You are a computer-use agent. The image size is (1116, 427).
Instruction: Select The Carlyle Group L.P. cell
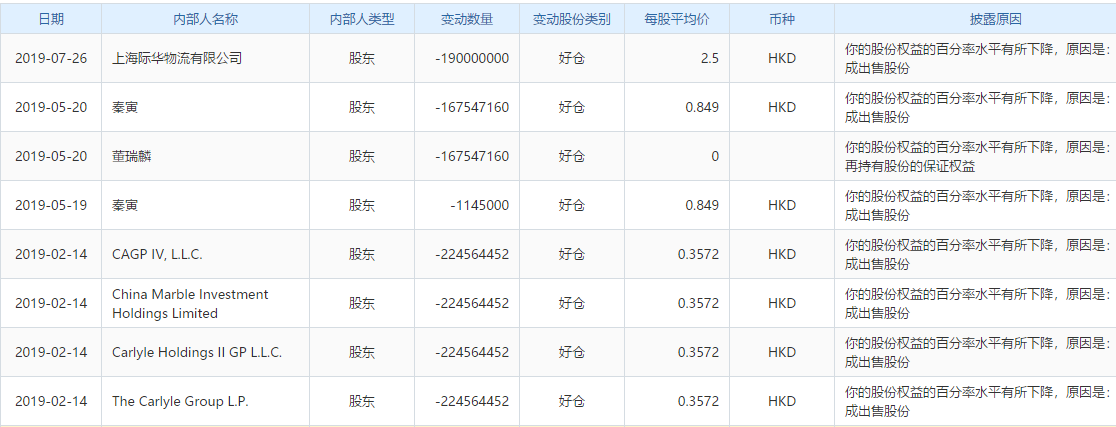pos(205,401)
